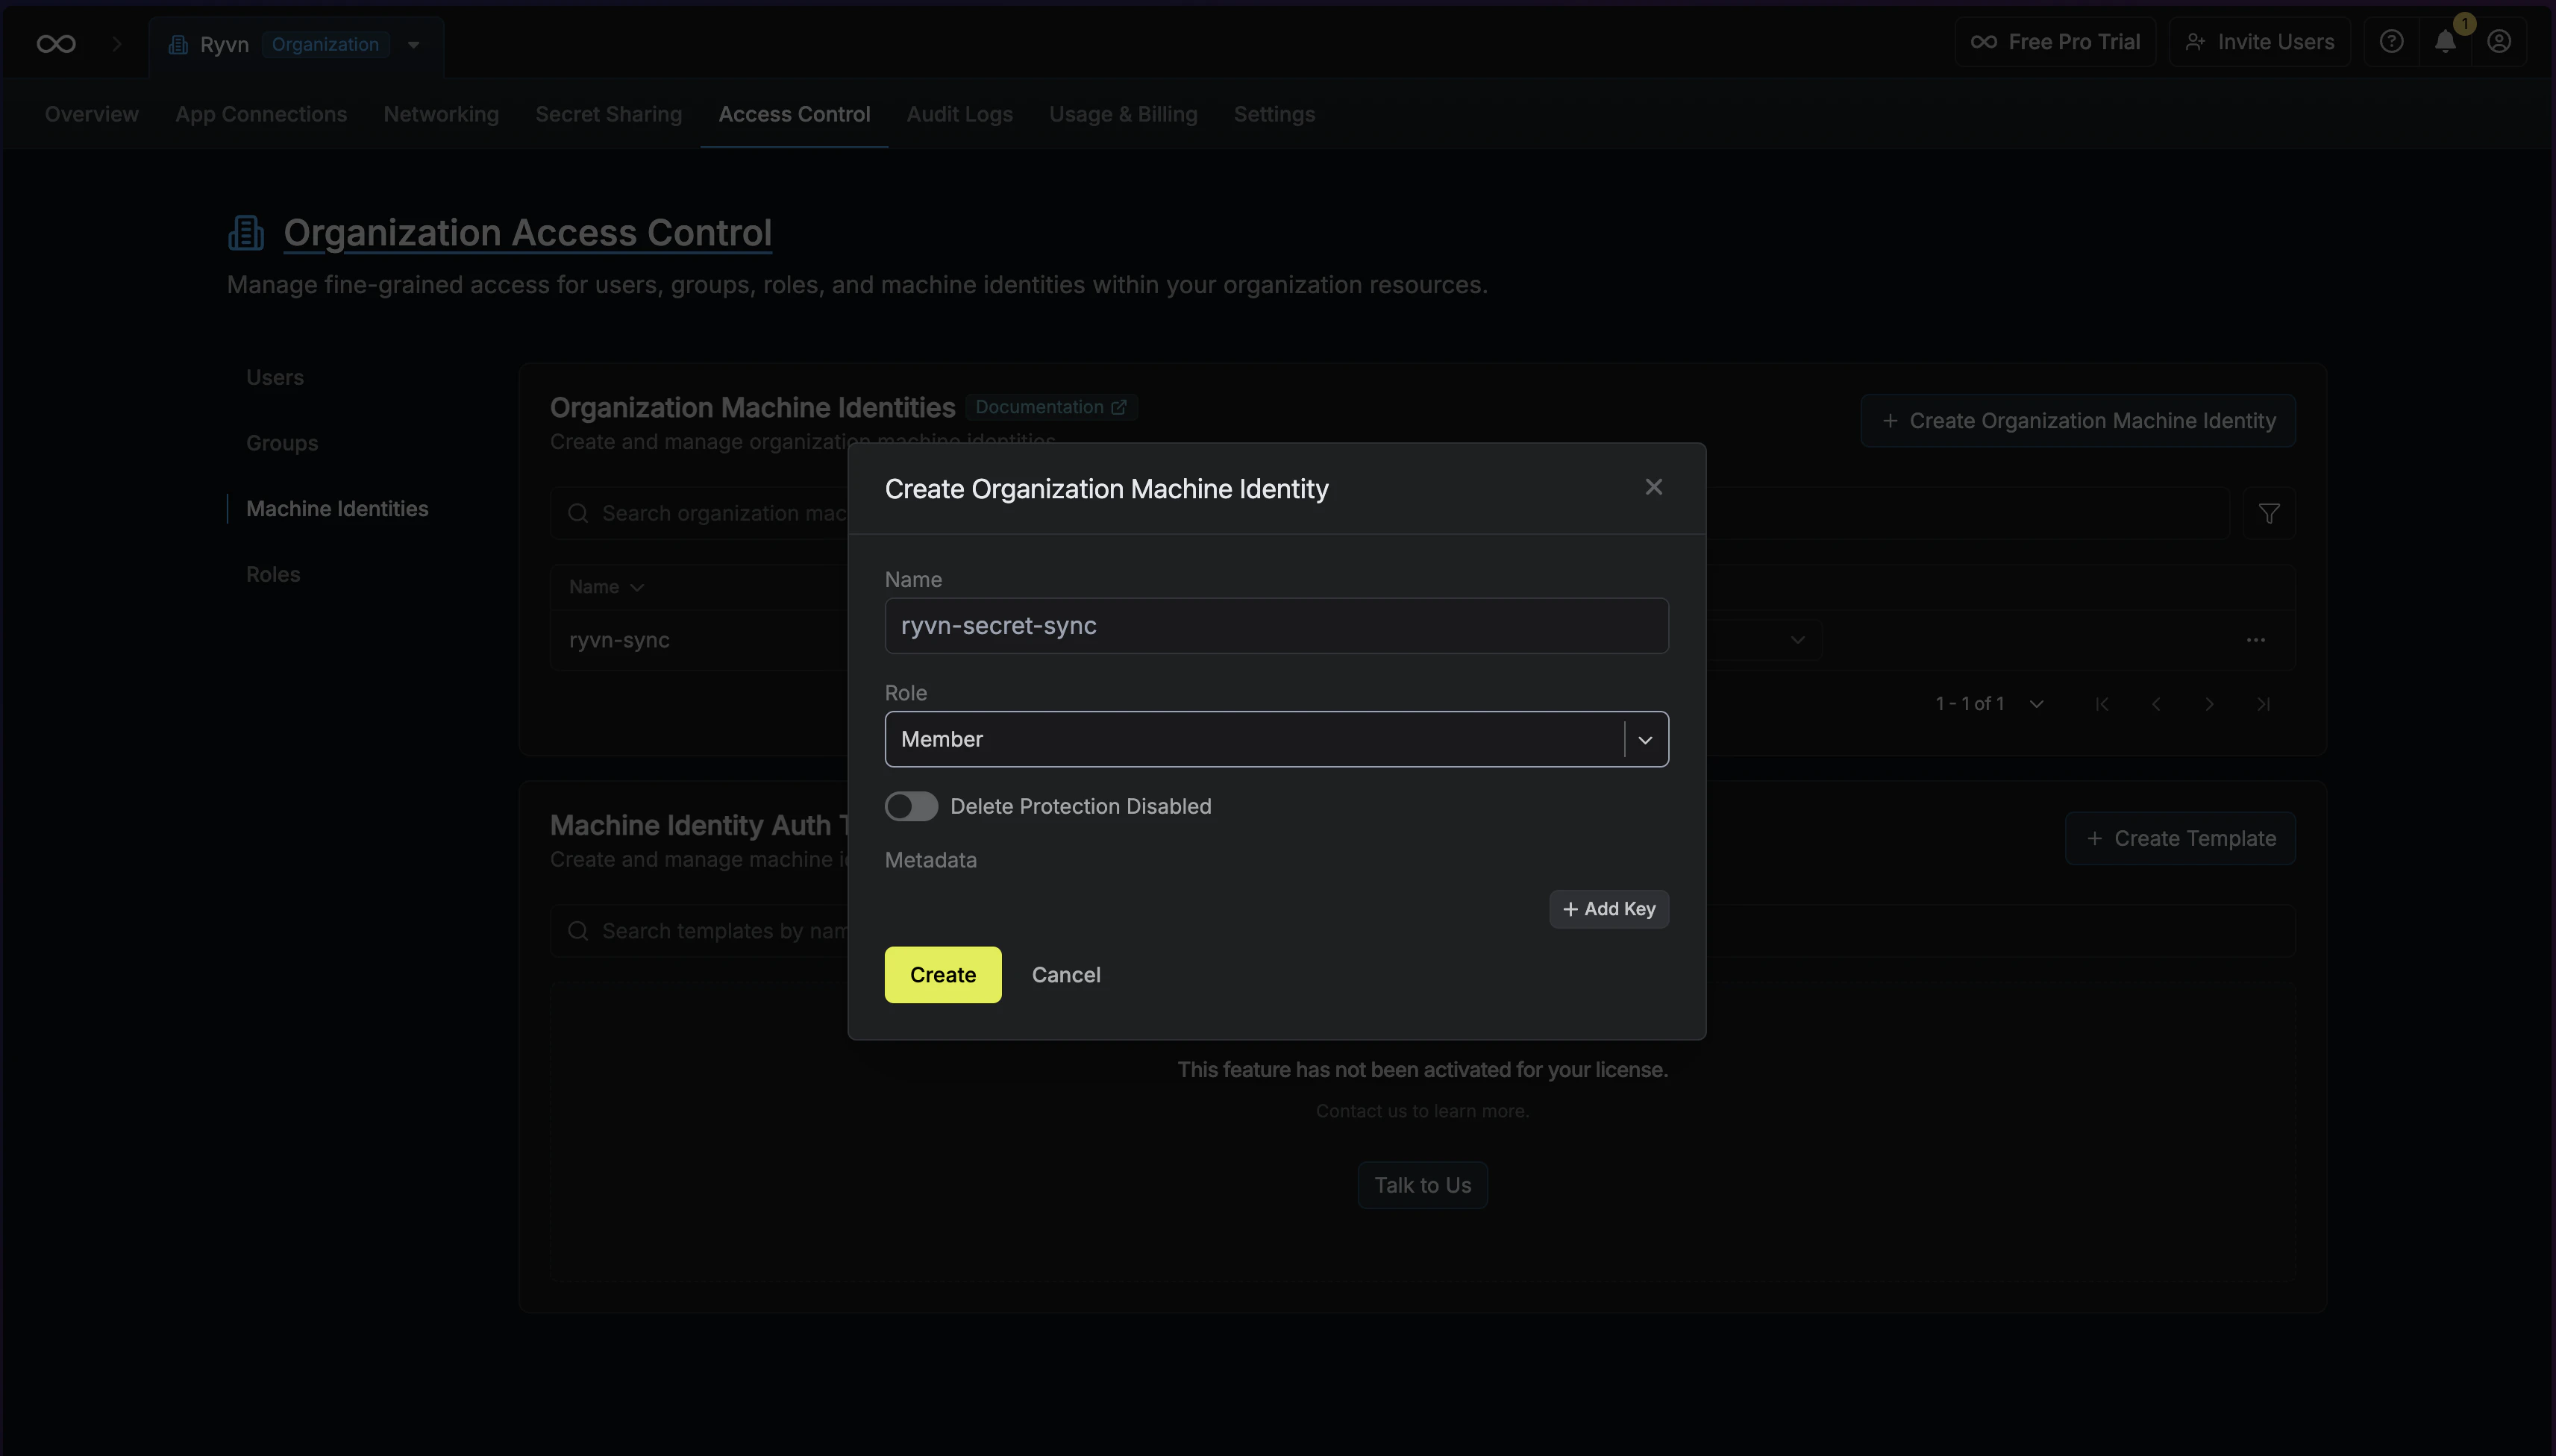Image resolution: width=2556 pixels, height=1456 pixels.
Task: Click the Create button in the dialog
Action: 941,974
